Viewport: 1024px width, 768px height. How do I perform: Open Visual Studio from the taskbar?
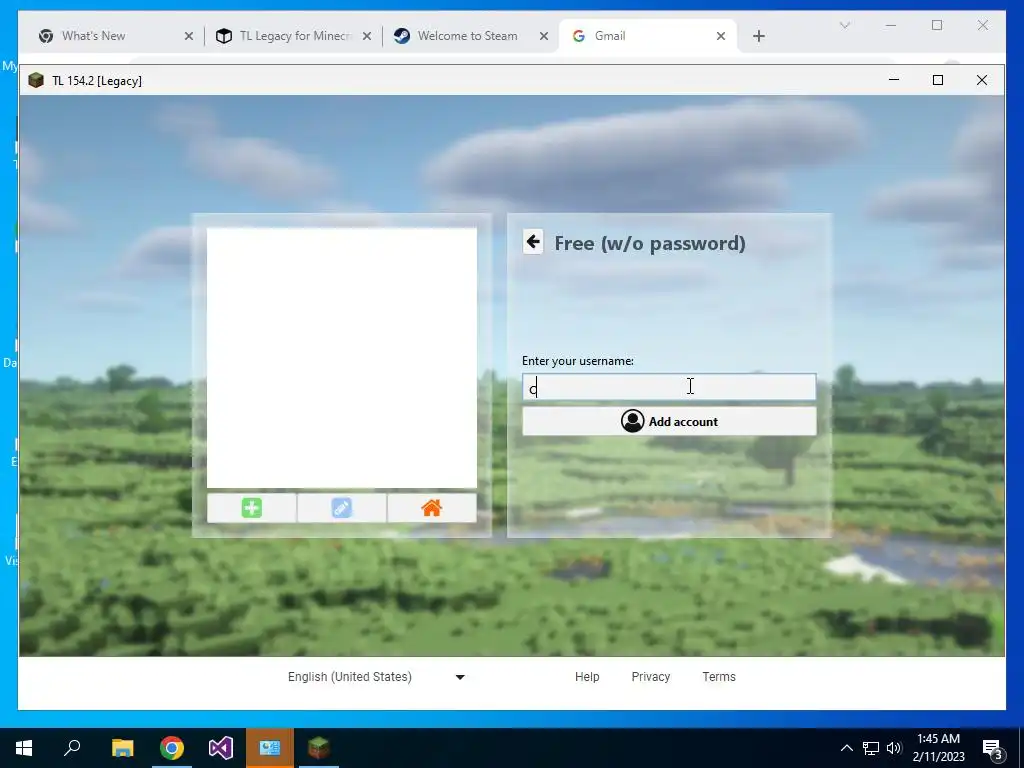[x=221, y=748]
